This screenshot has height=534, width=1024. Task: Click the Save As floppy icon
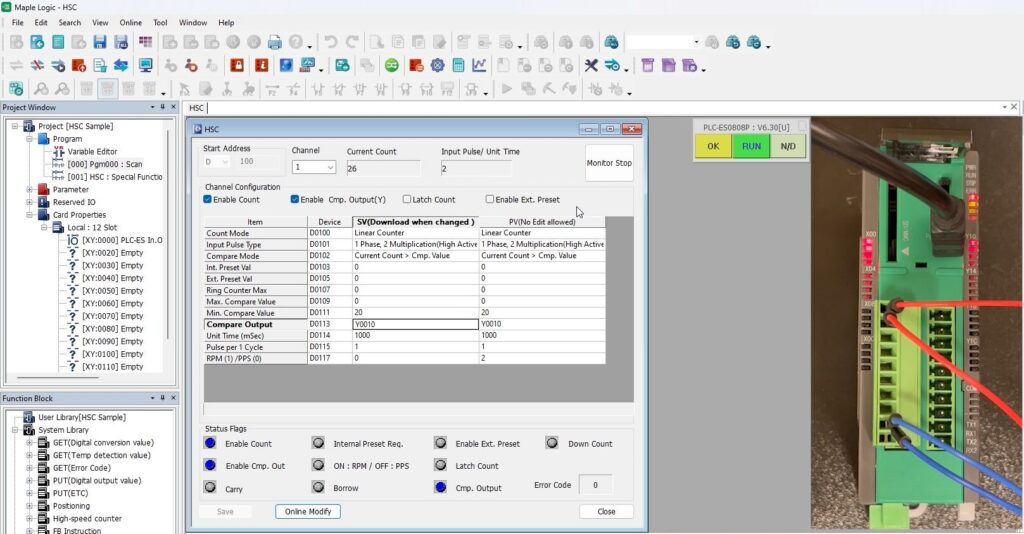click(x=121, y=42)
